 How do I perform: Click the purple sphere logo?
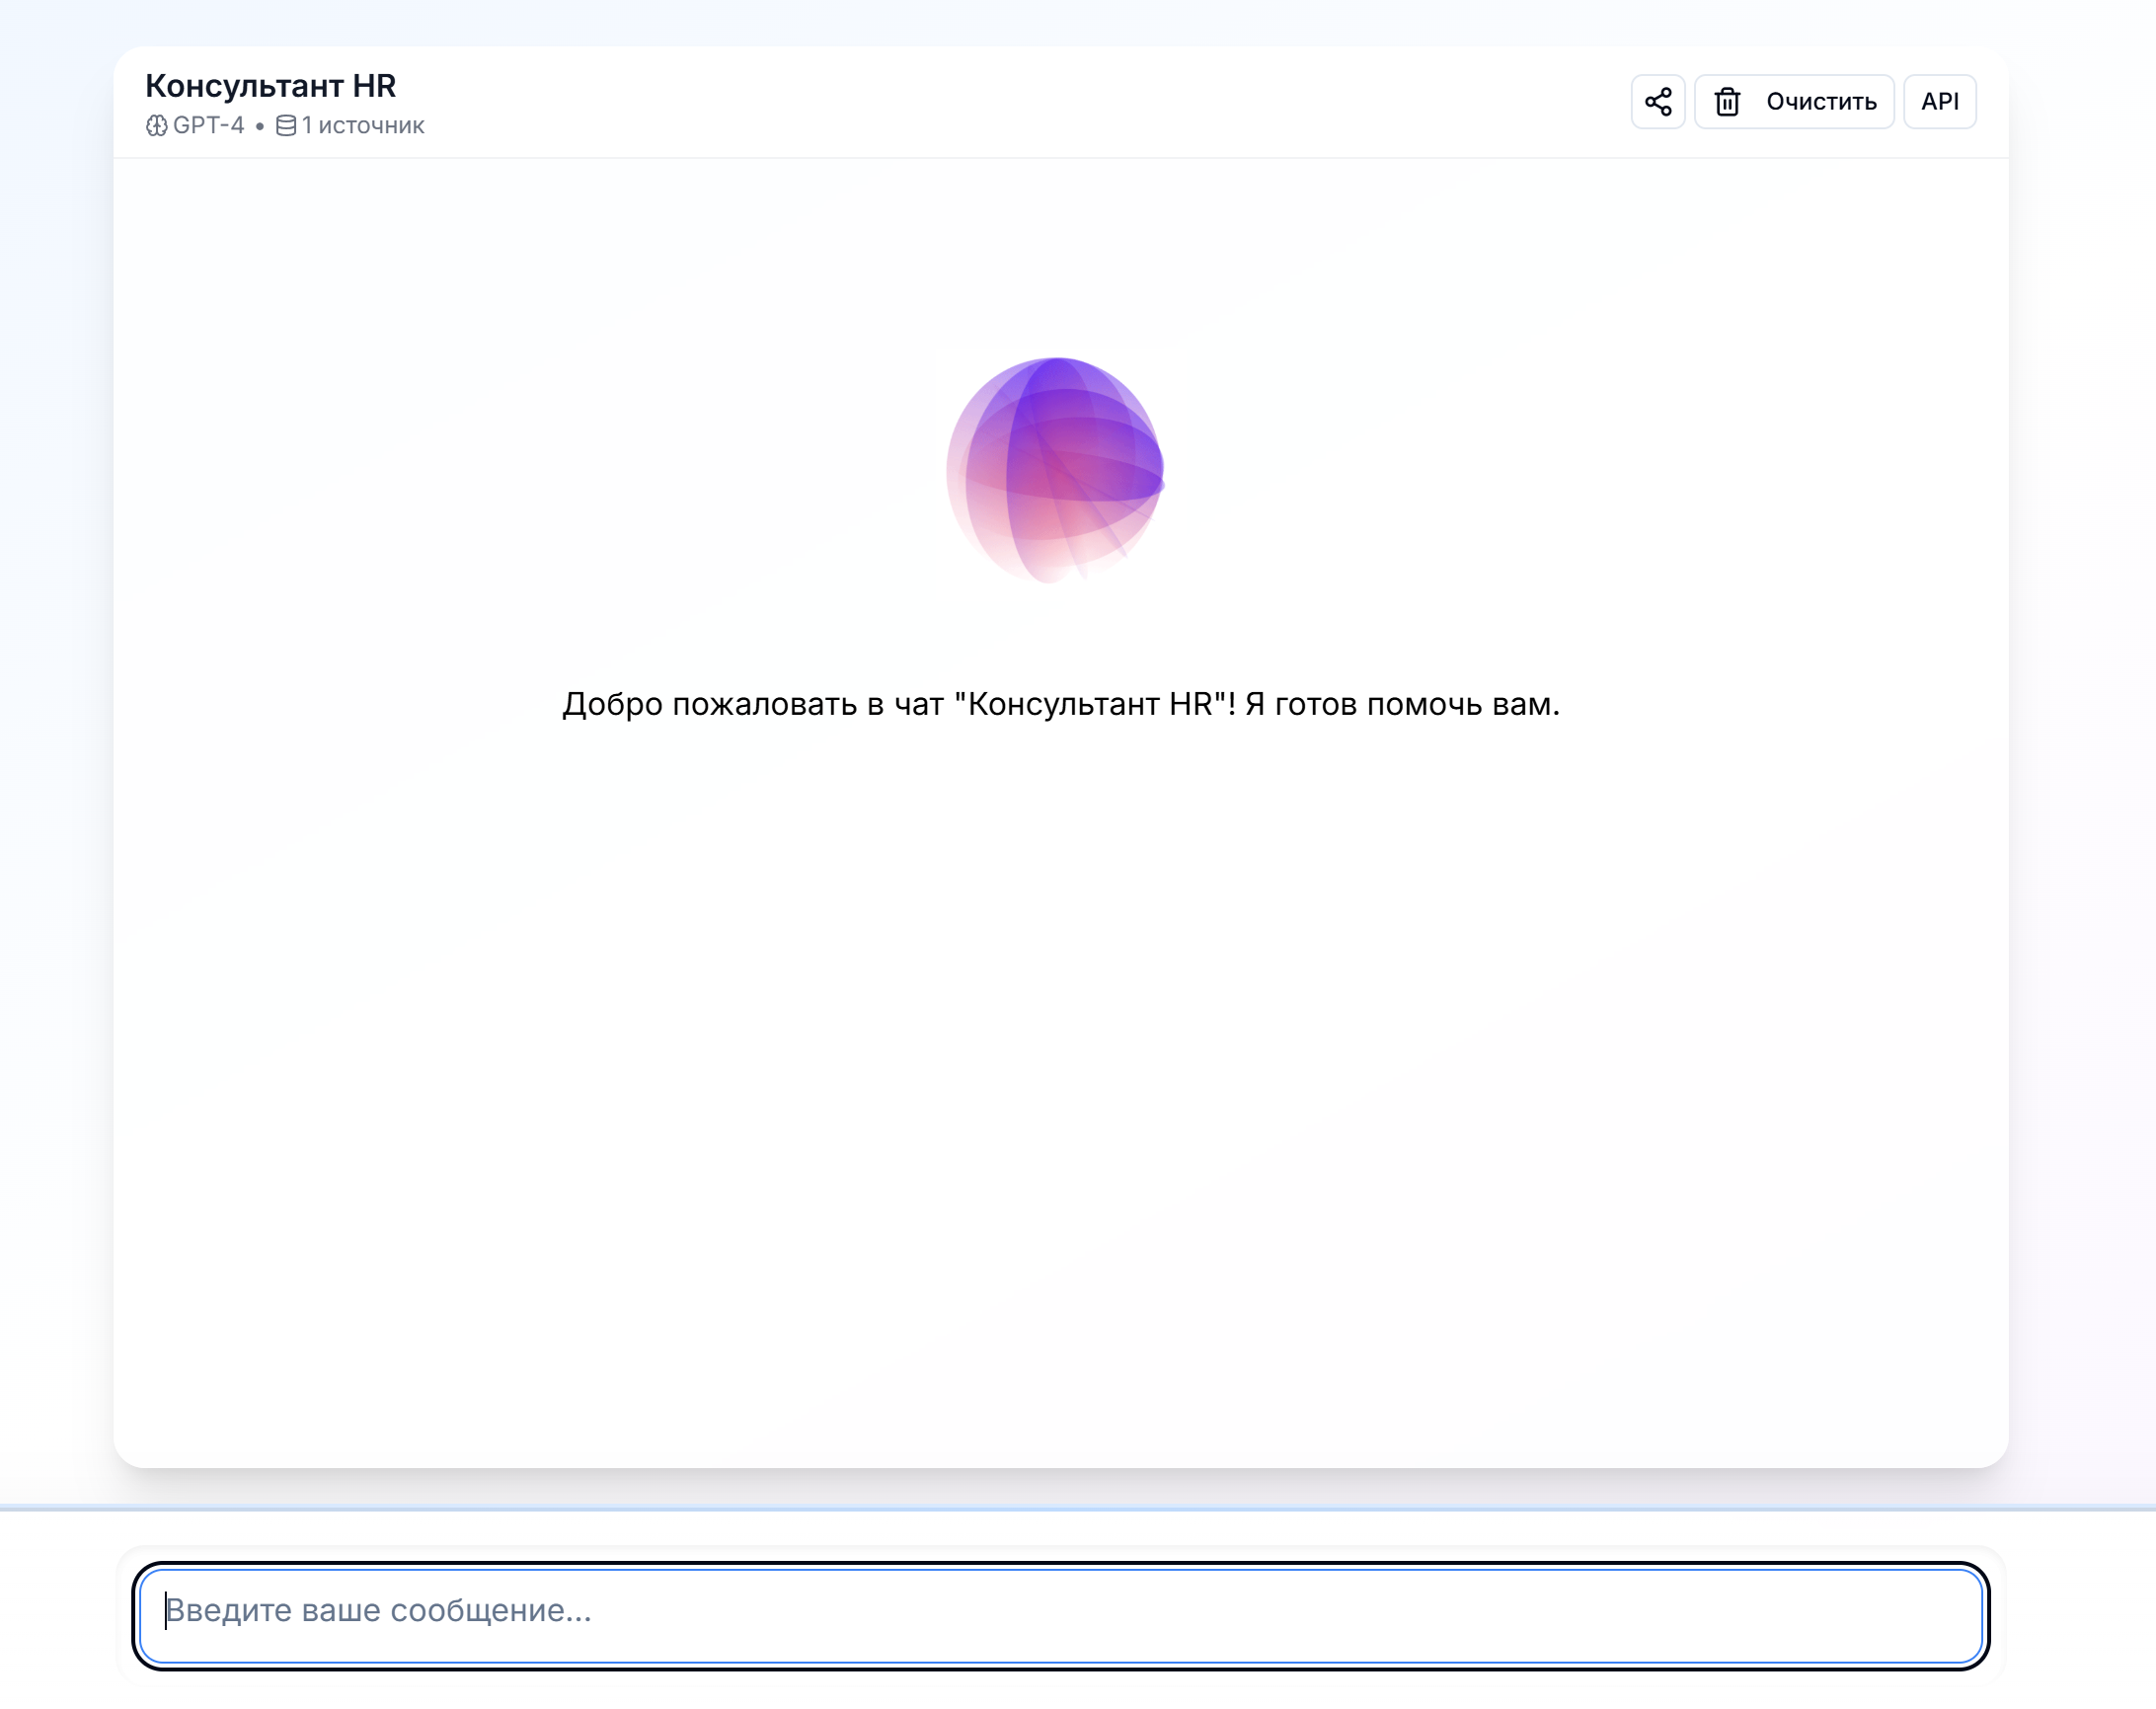click(x=1055, y=469)
